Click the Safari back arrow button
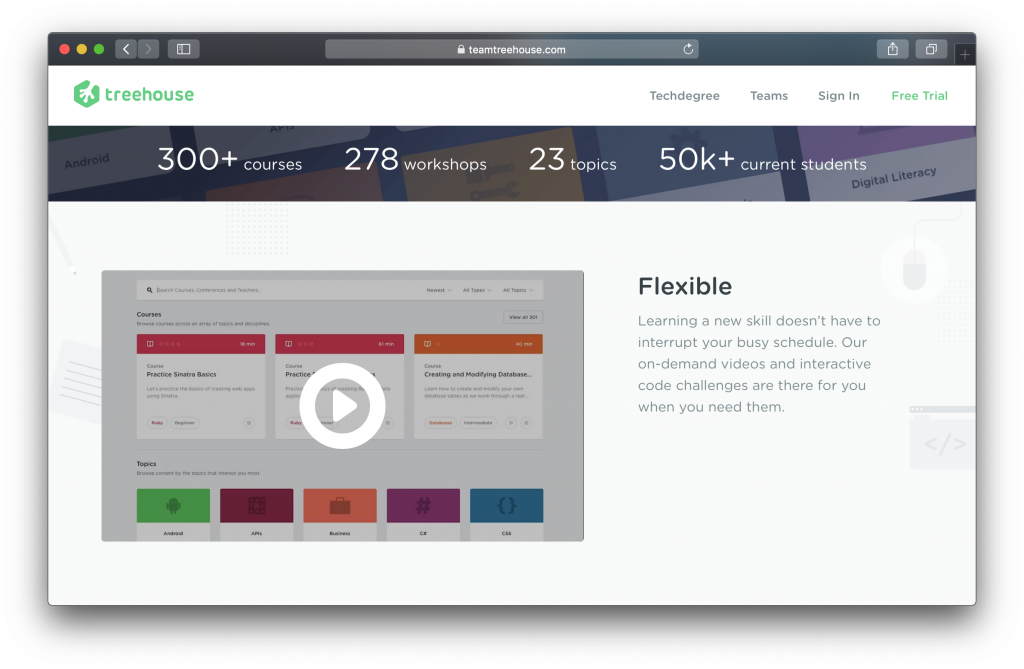The height and width of the screenshot is (669, 1024). coord(126,49)
